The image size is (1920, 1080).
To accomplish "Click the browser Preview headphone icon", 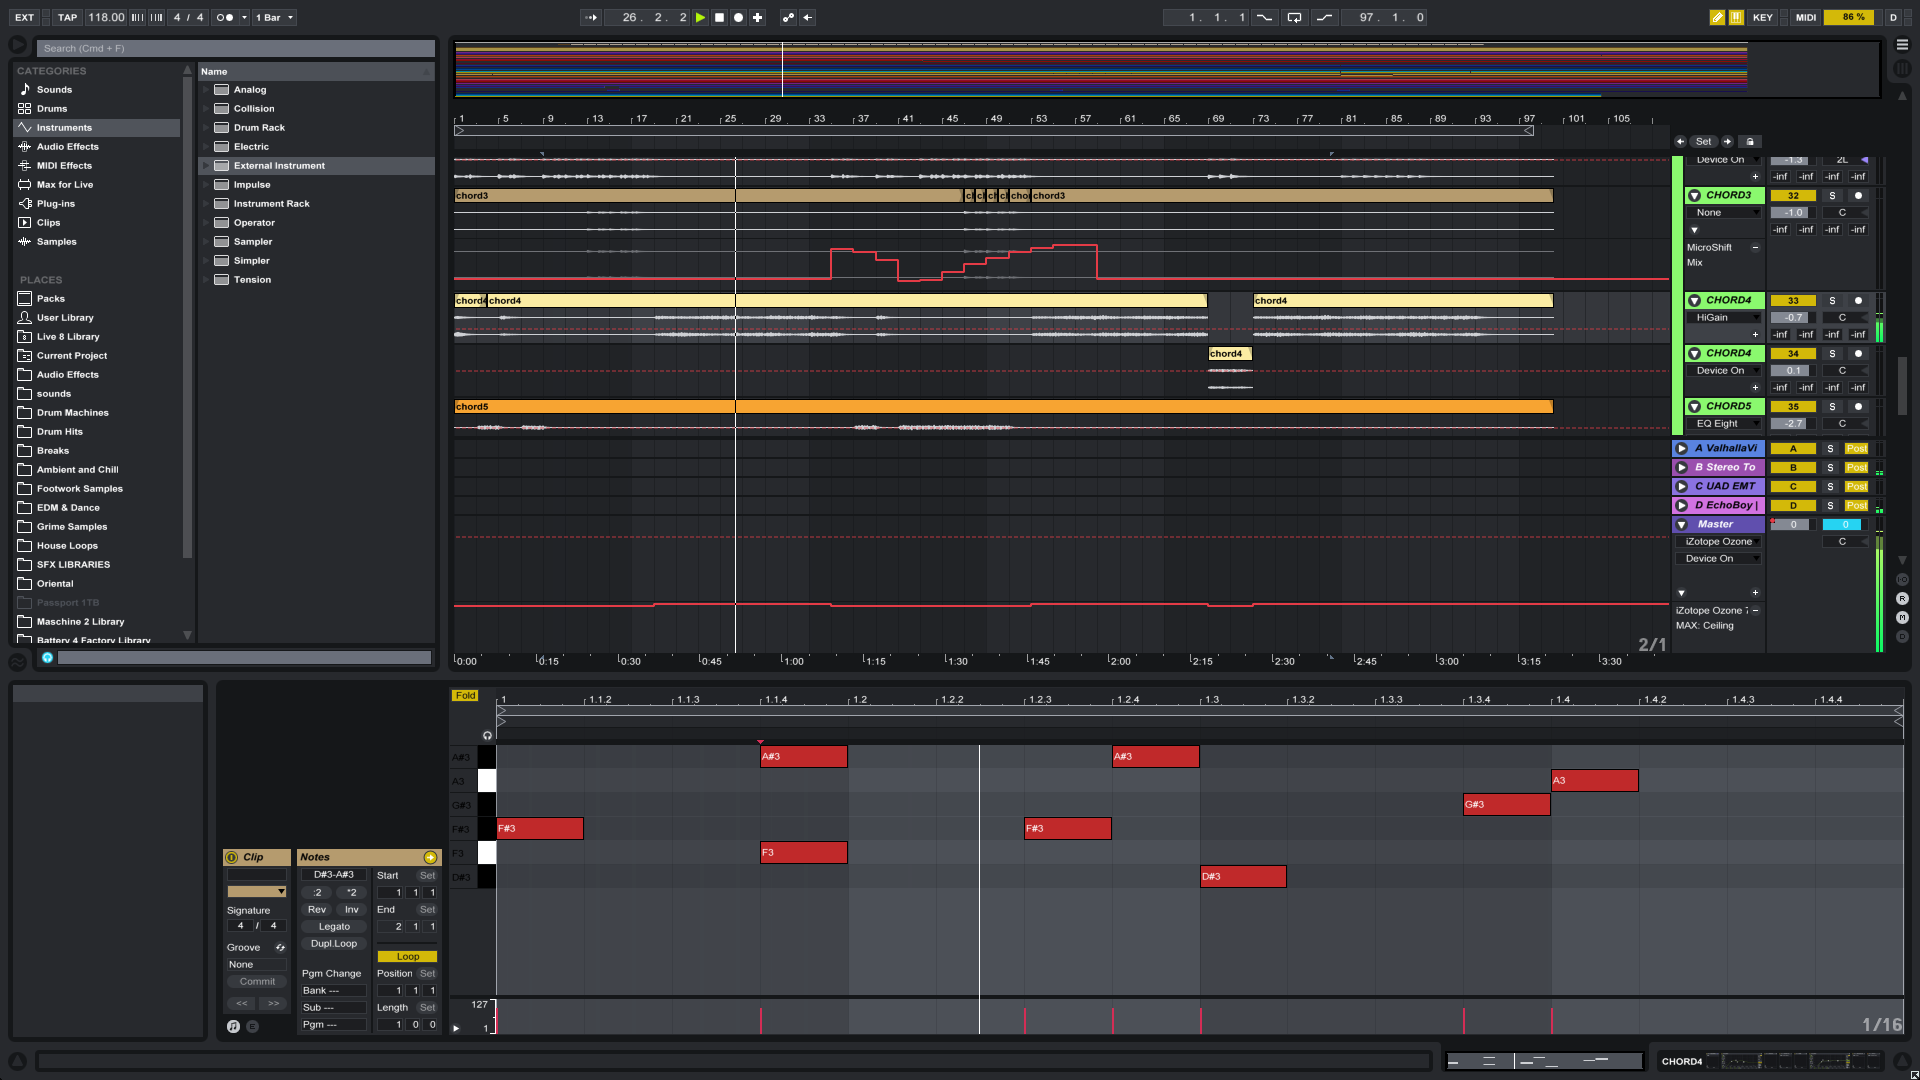I will coord(47,657).
